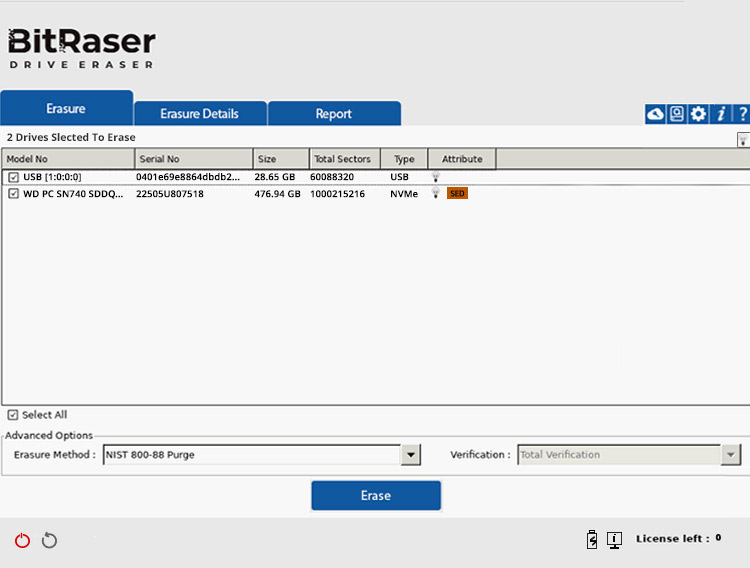750x568 pixels.
Task: Click the battery status icon
Action: pos(592,539)
